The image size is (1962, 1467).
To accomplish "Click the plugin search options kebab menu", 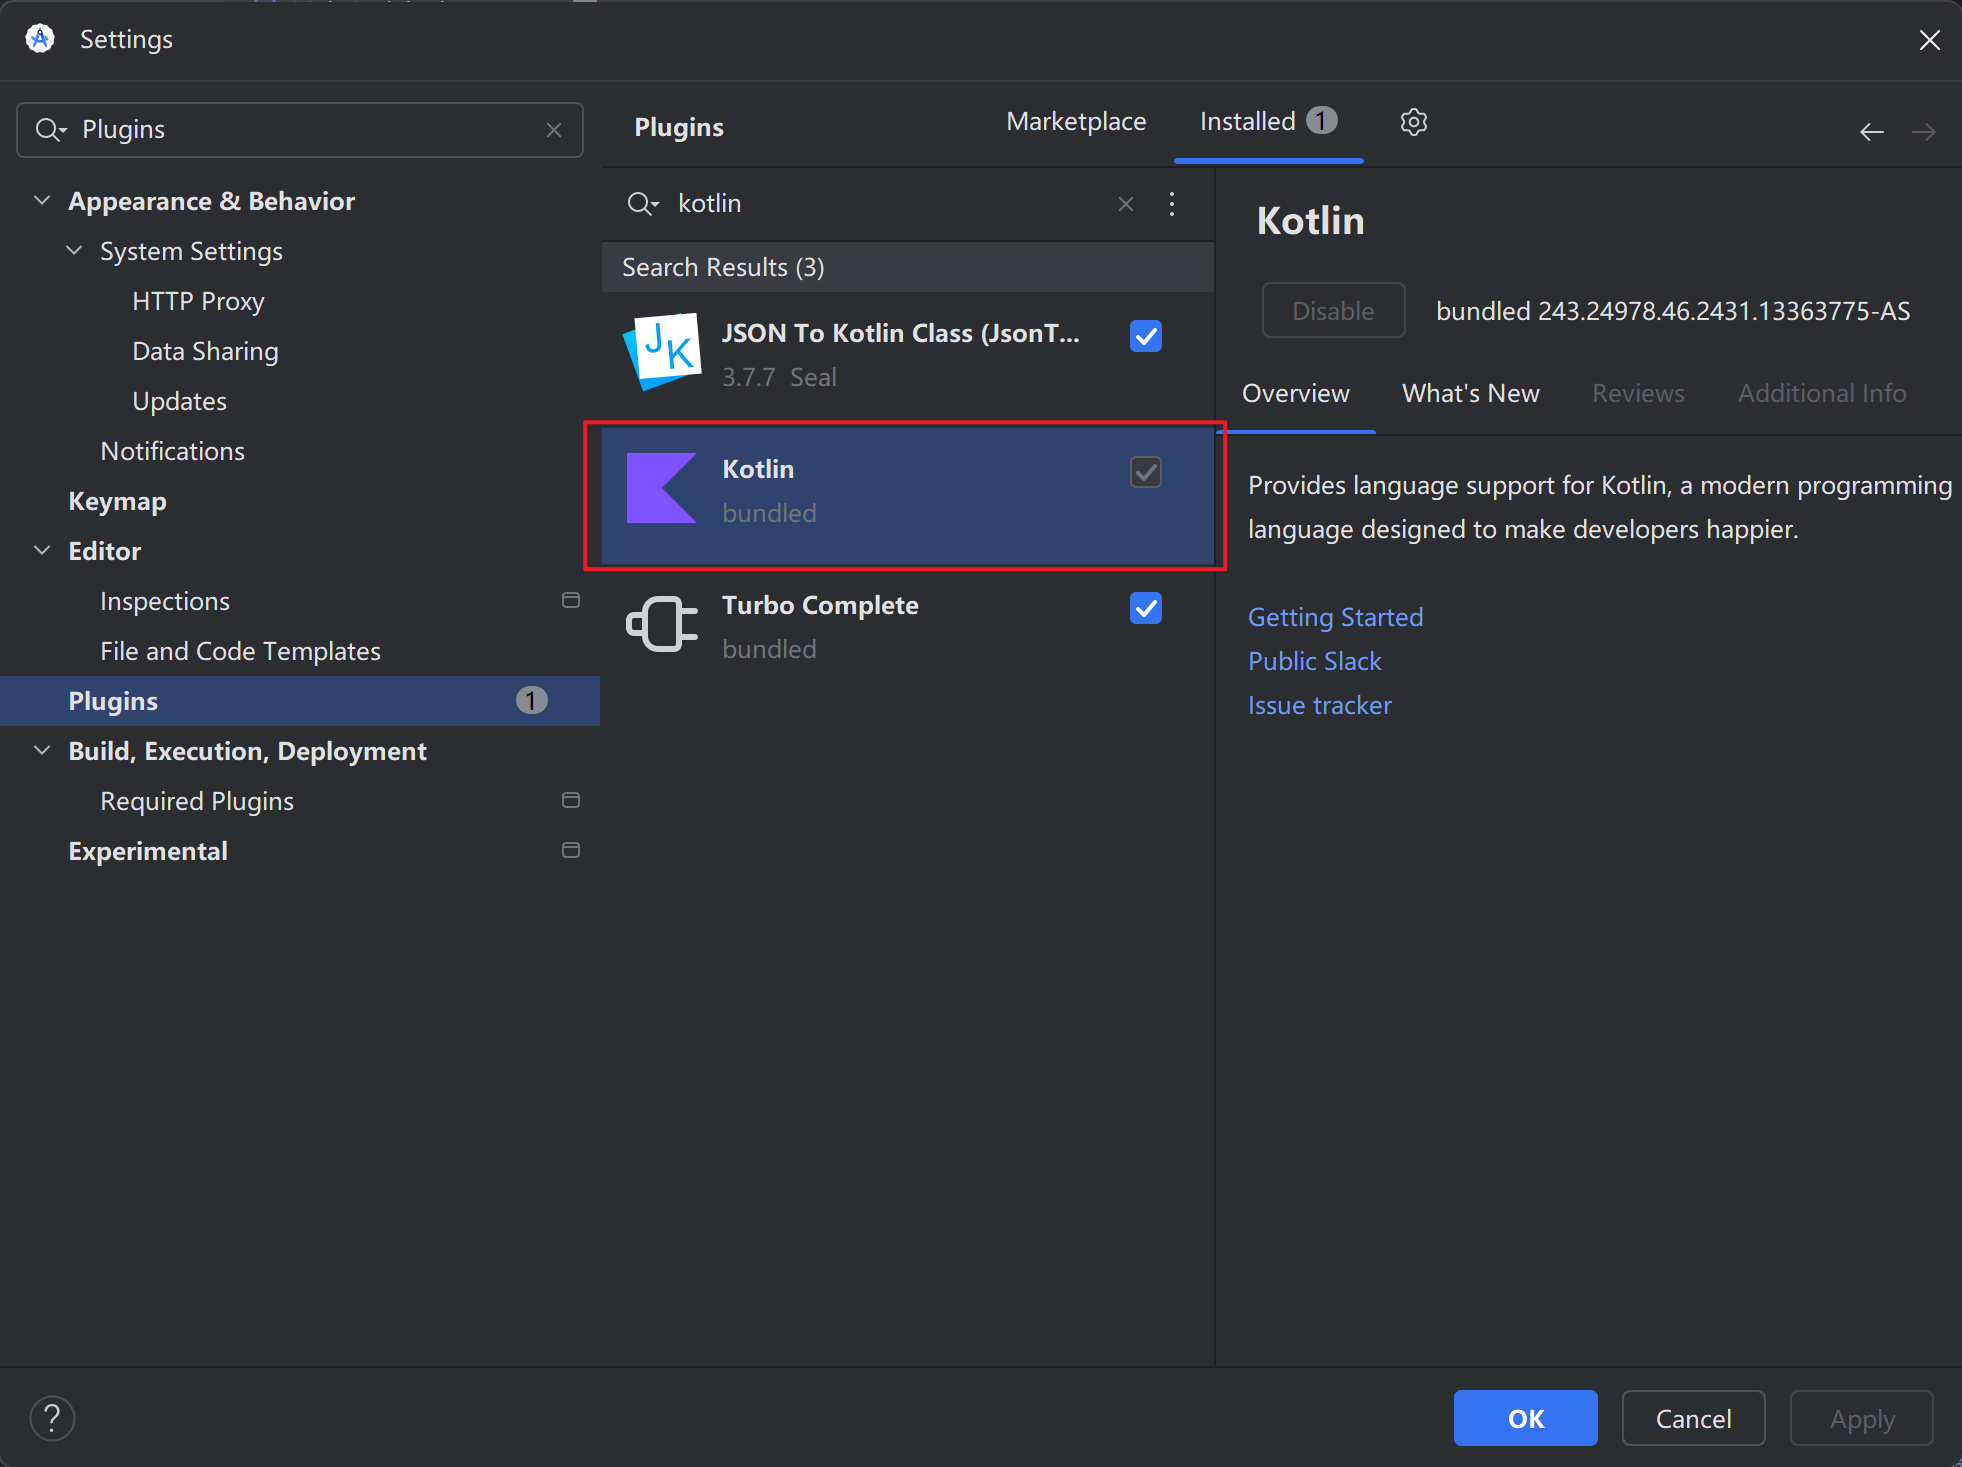I will pyautogui.click(x=1172, y=204).
